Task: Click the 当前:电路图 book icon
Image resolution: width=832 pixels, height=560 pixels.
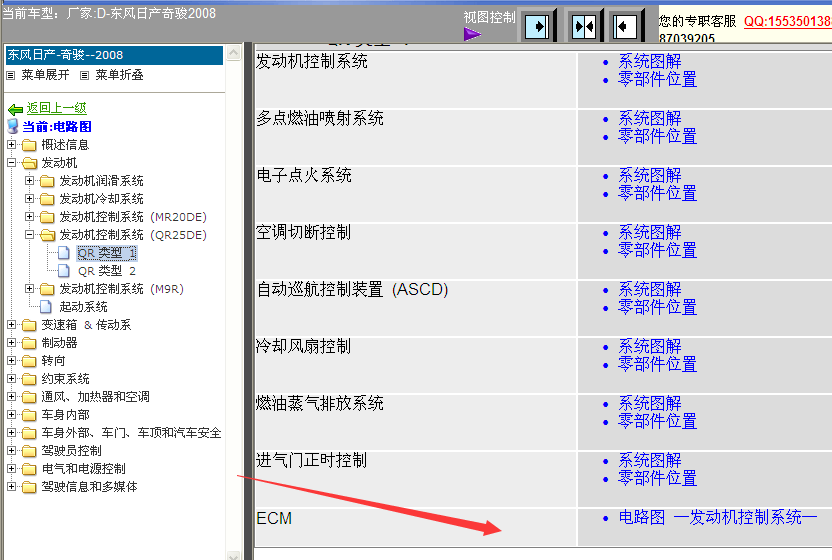Action: tap(13, 126)
